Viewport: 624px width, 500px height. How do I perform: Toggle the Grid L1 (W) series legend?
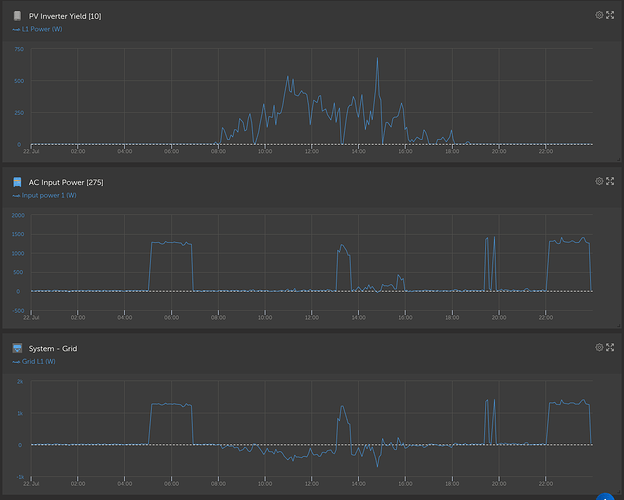click(34, 361)
